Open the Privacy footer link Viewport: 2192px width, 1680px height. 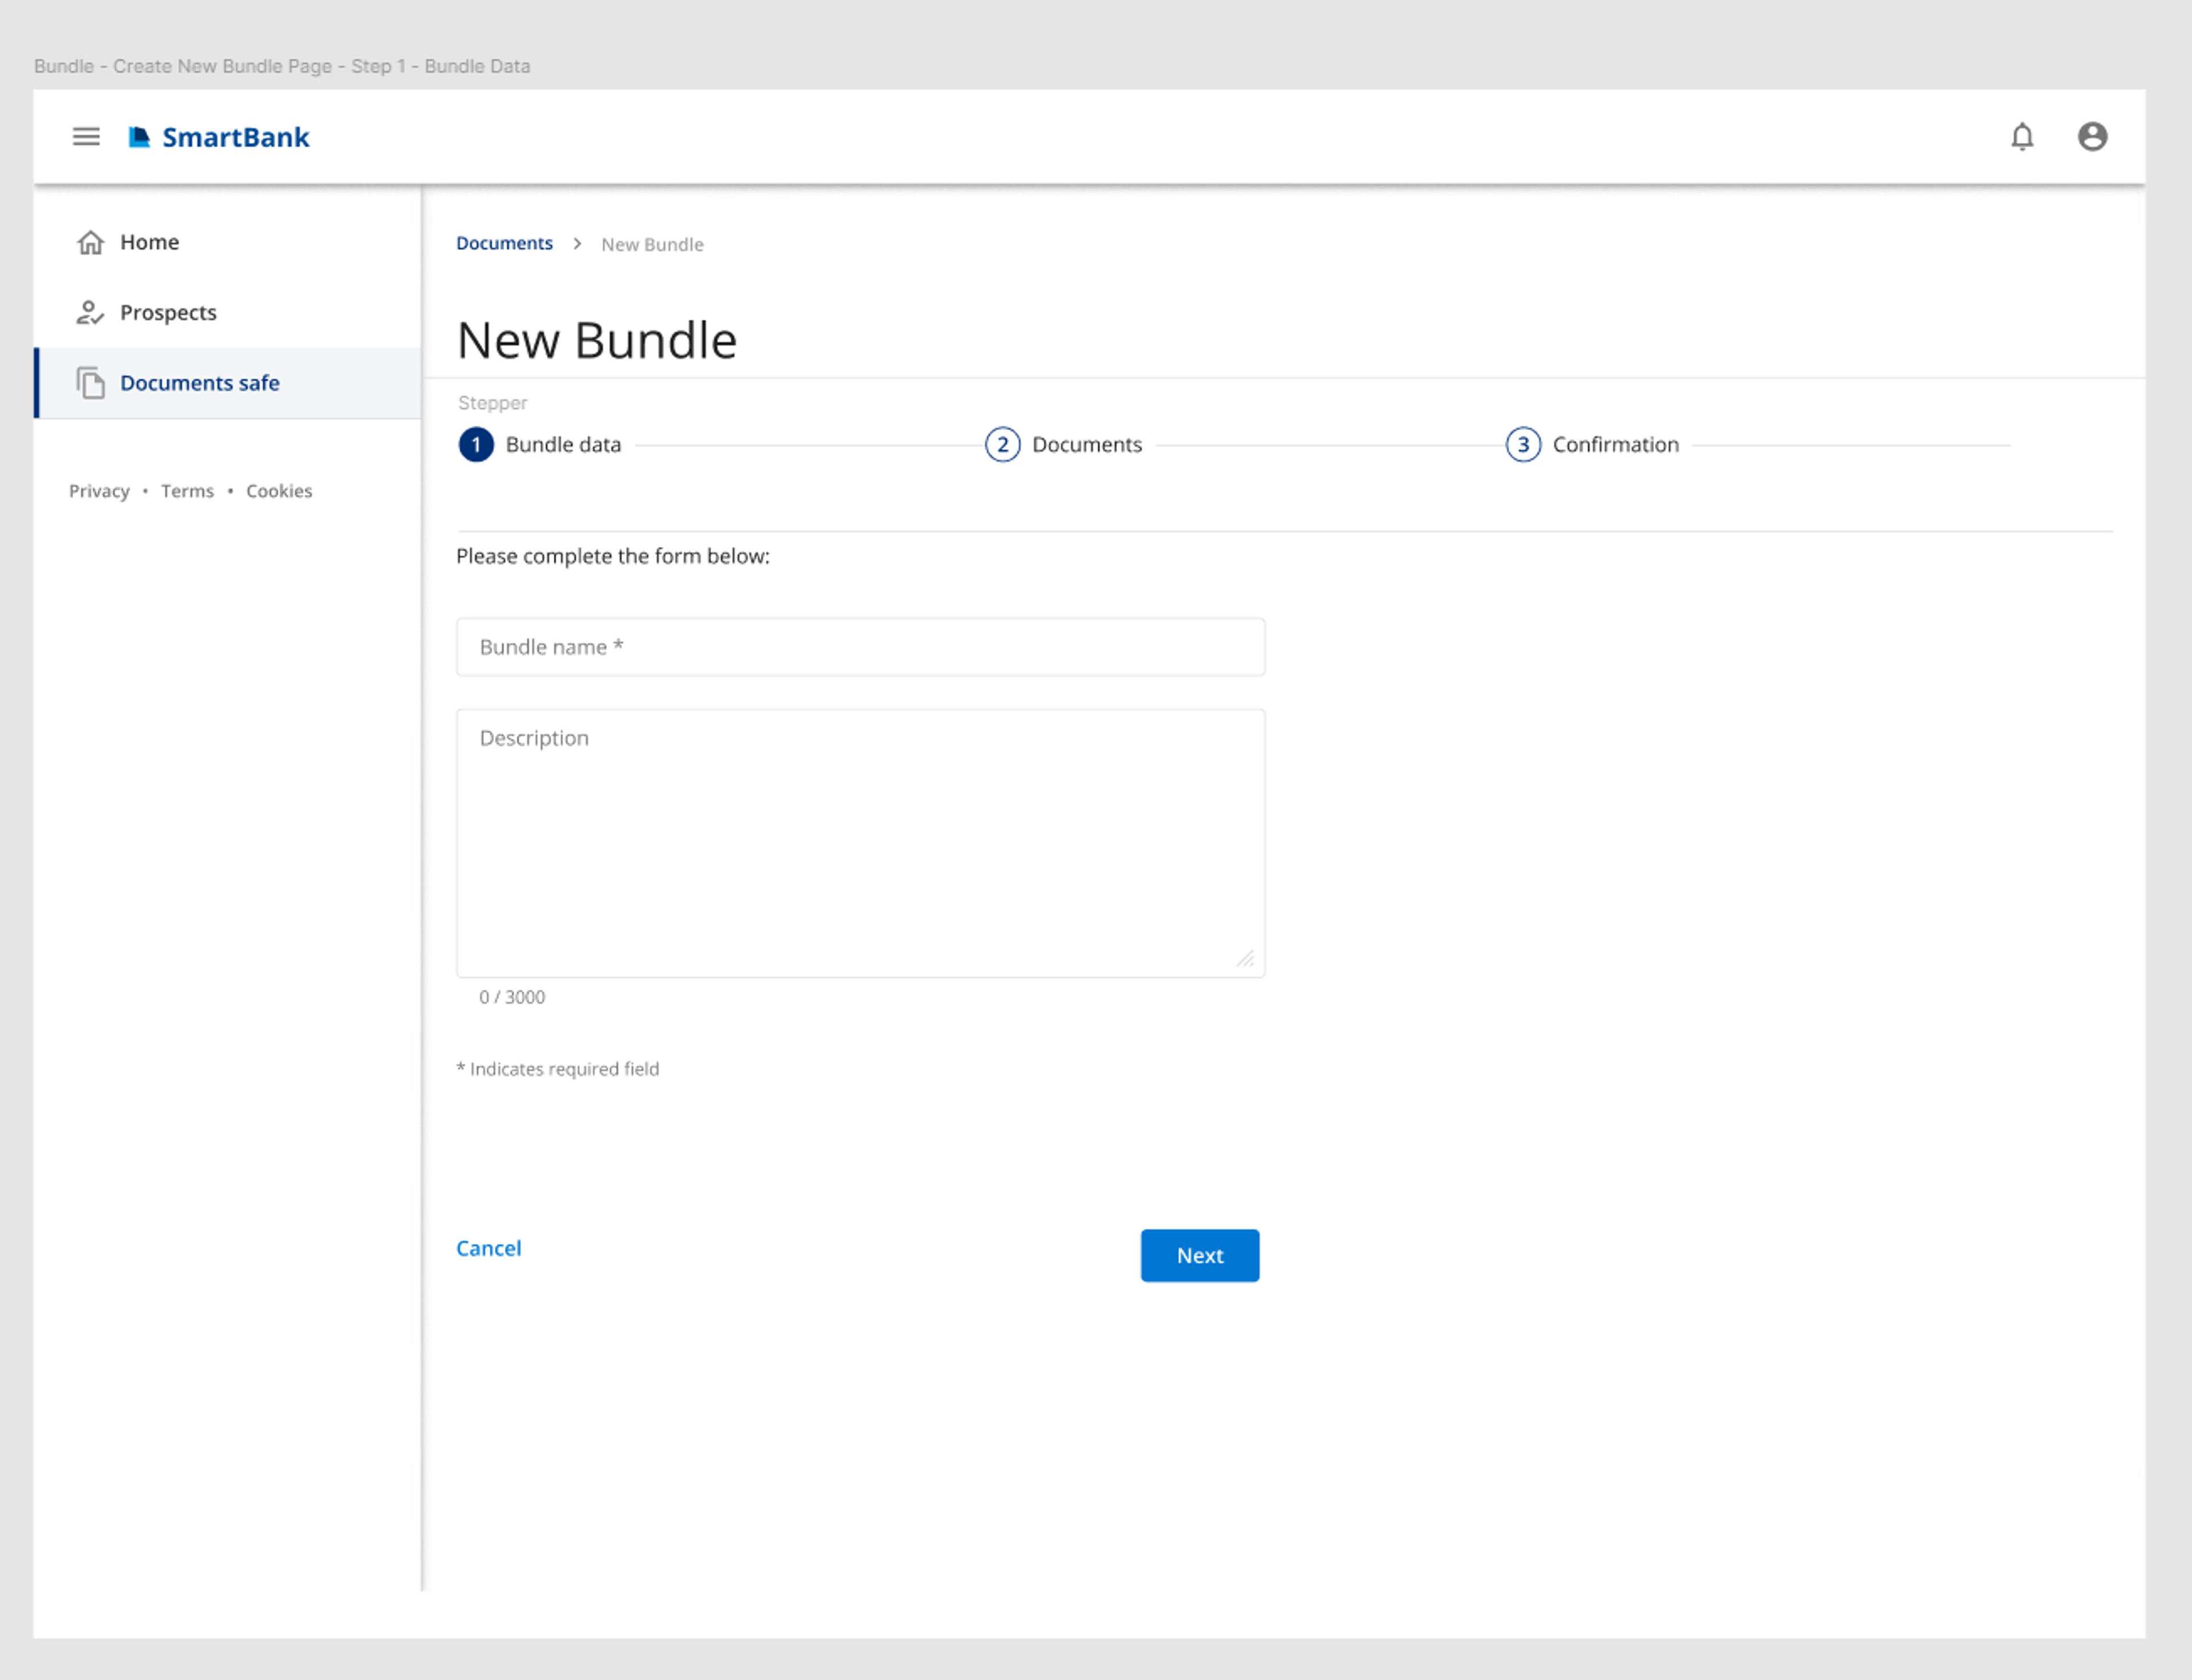99,491
